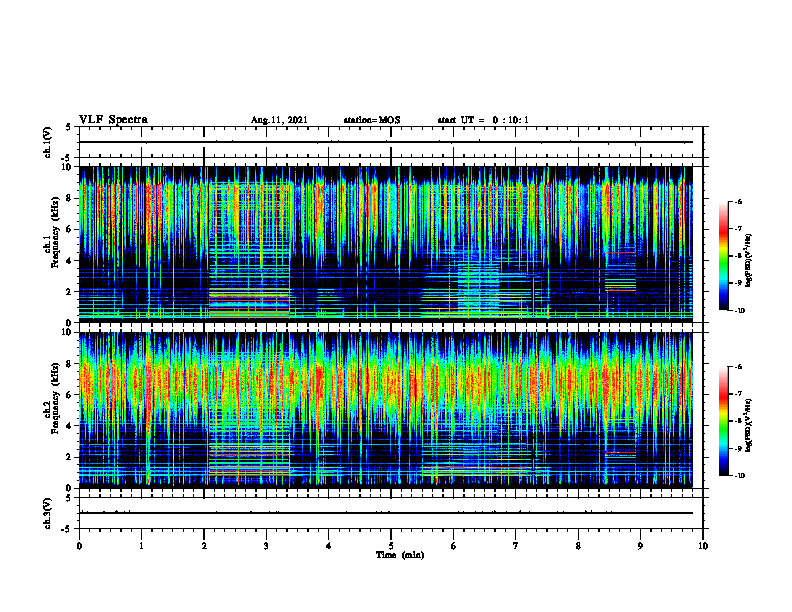
Task: Click the ch.2 spectrogram colorbar
Action: click(724, 421)
